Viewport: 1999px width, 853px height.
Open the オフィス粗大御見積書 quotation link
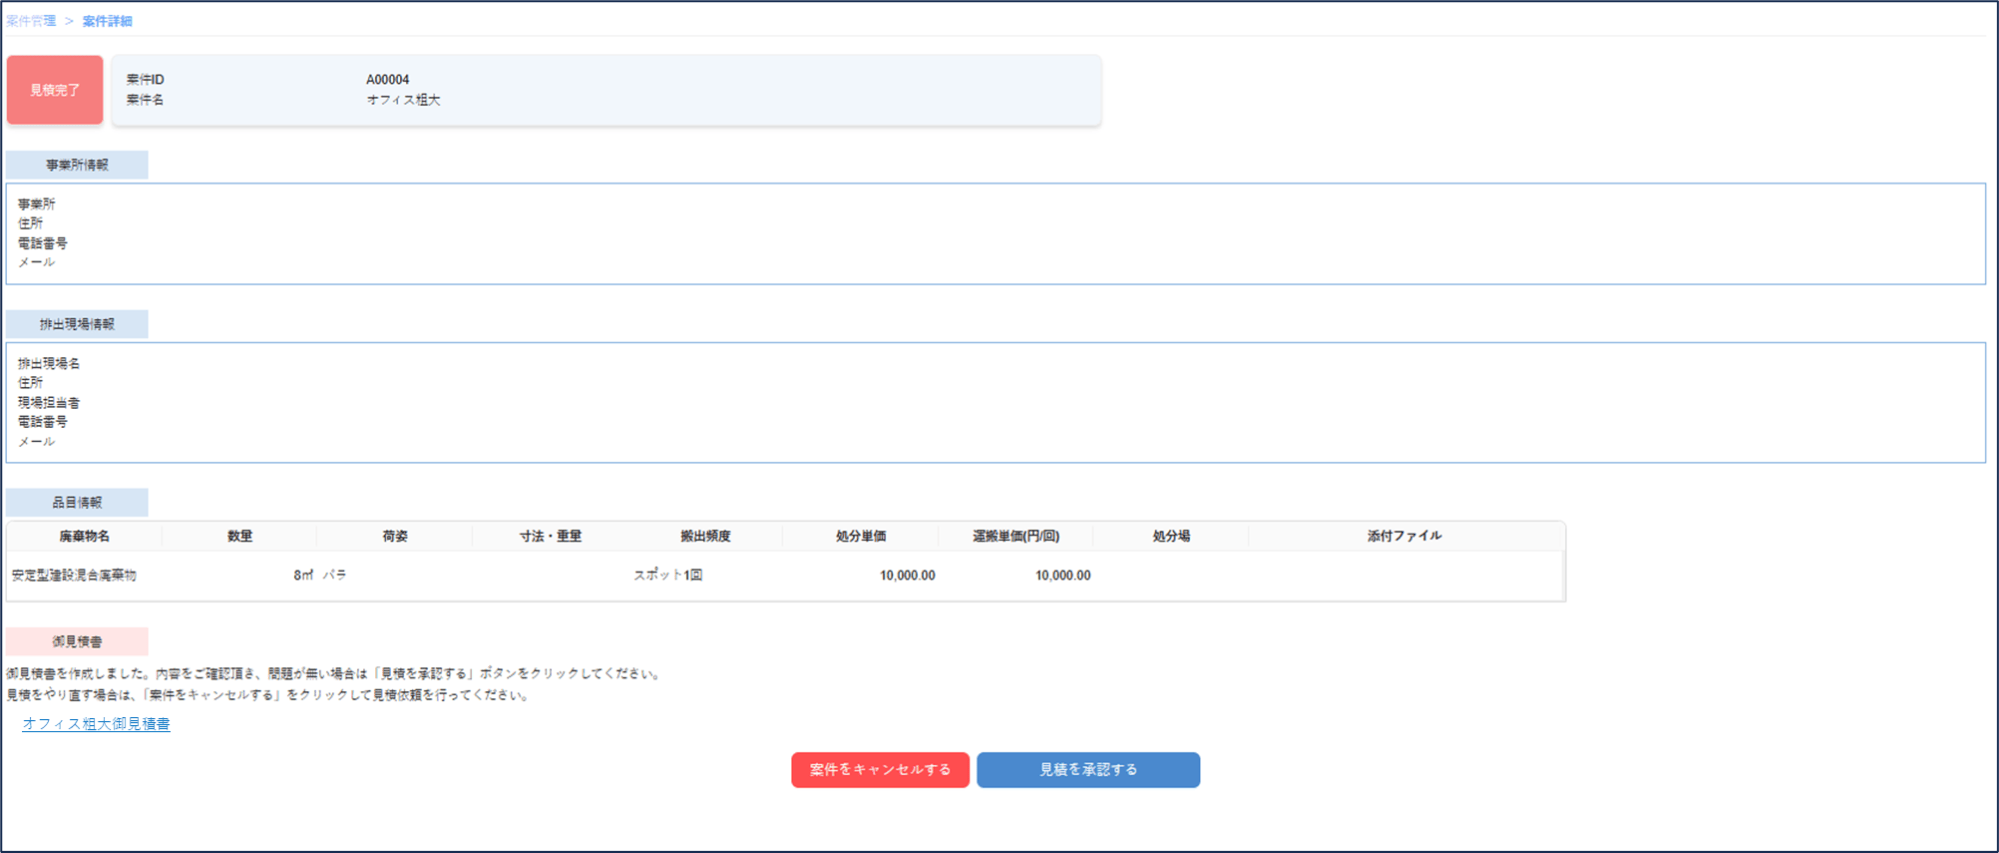[x=96, y=723]
